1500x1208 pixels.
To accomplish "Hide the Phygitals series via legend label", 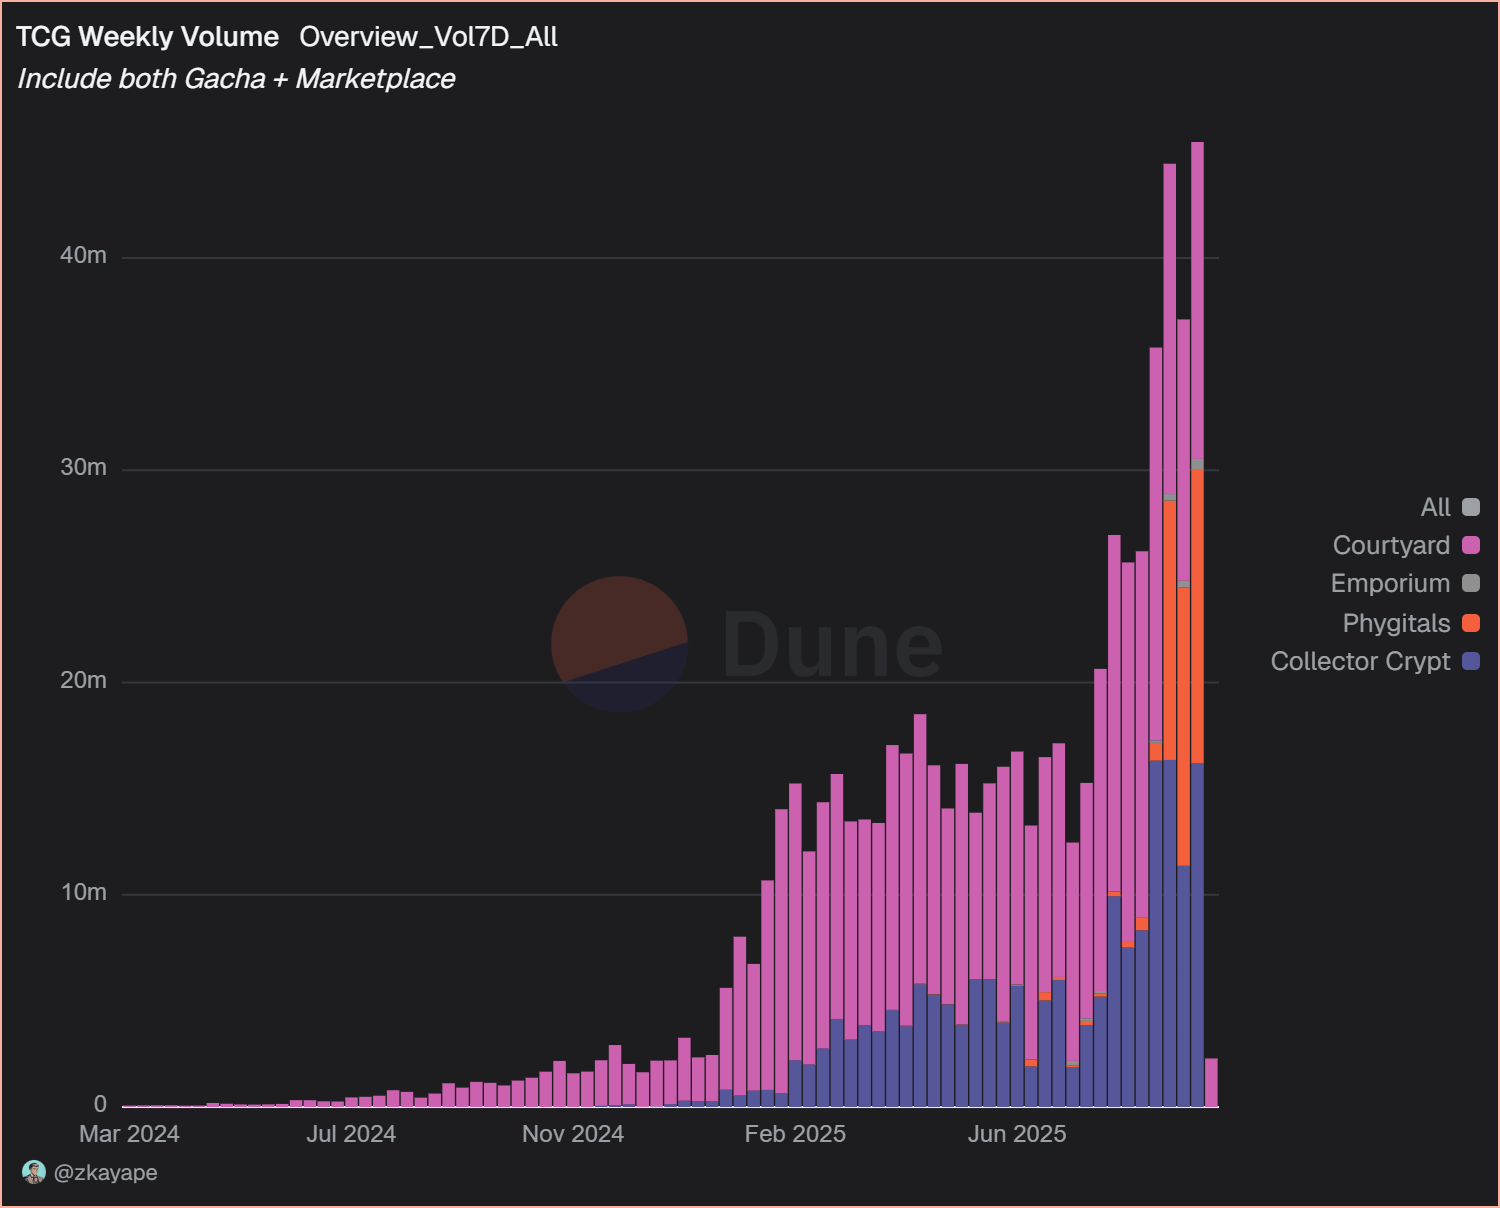I will coord(1396,623).
